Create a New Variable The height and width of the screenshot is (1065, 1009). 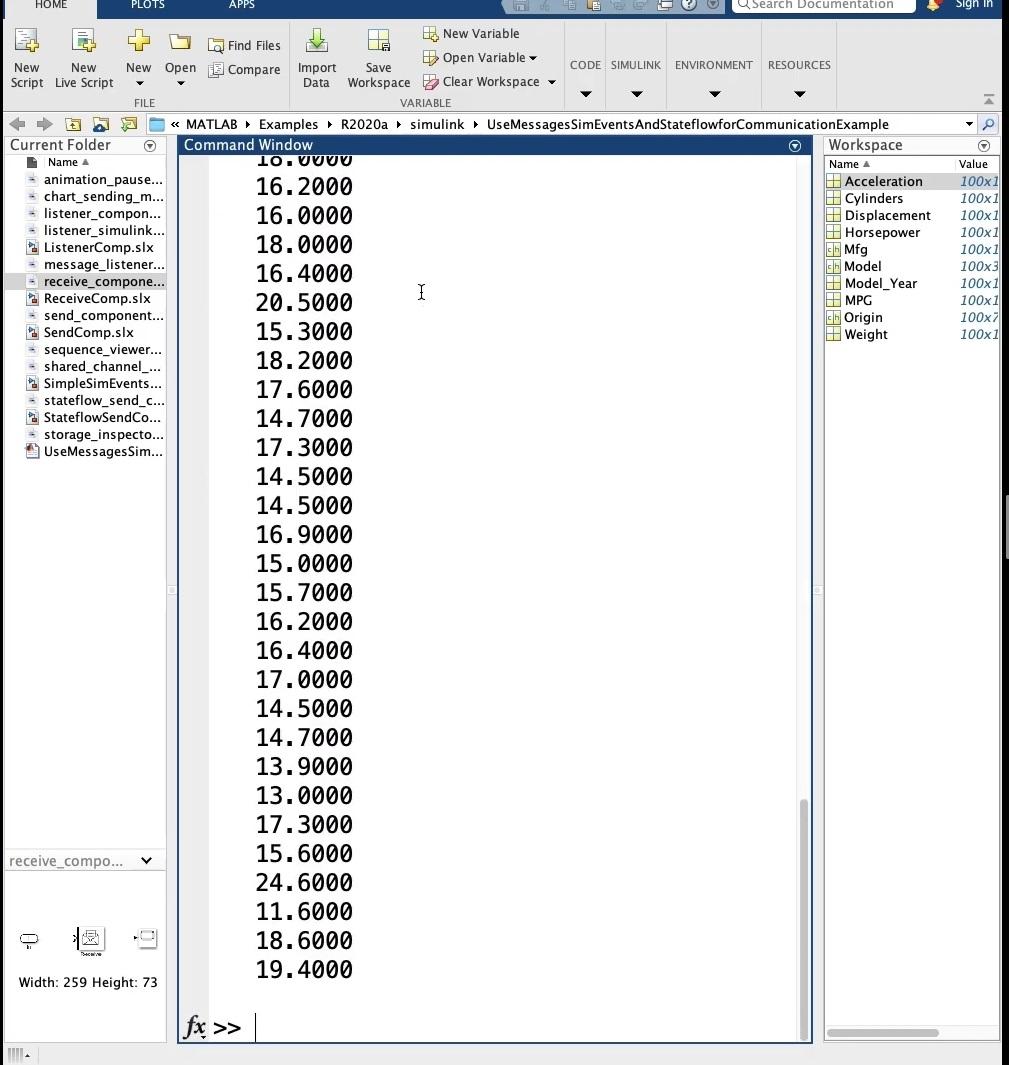[470, 33]
